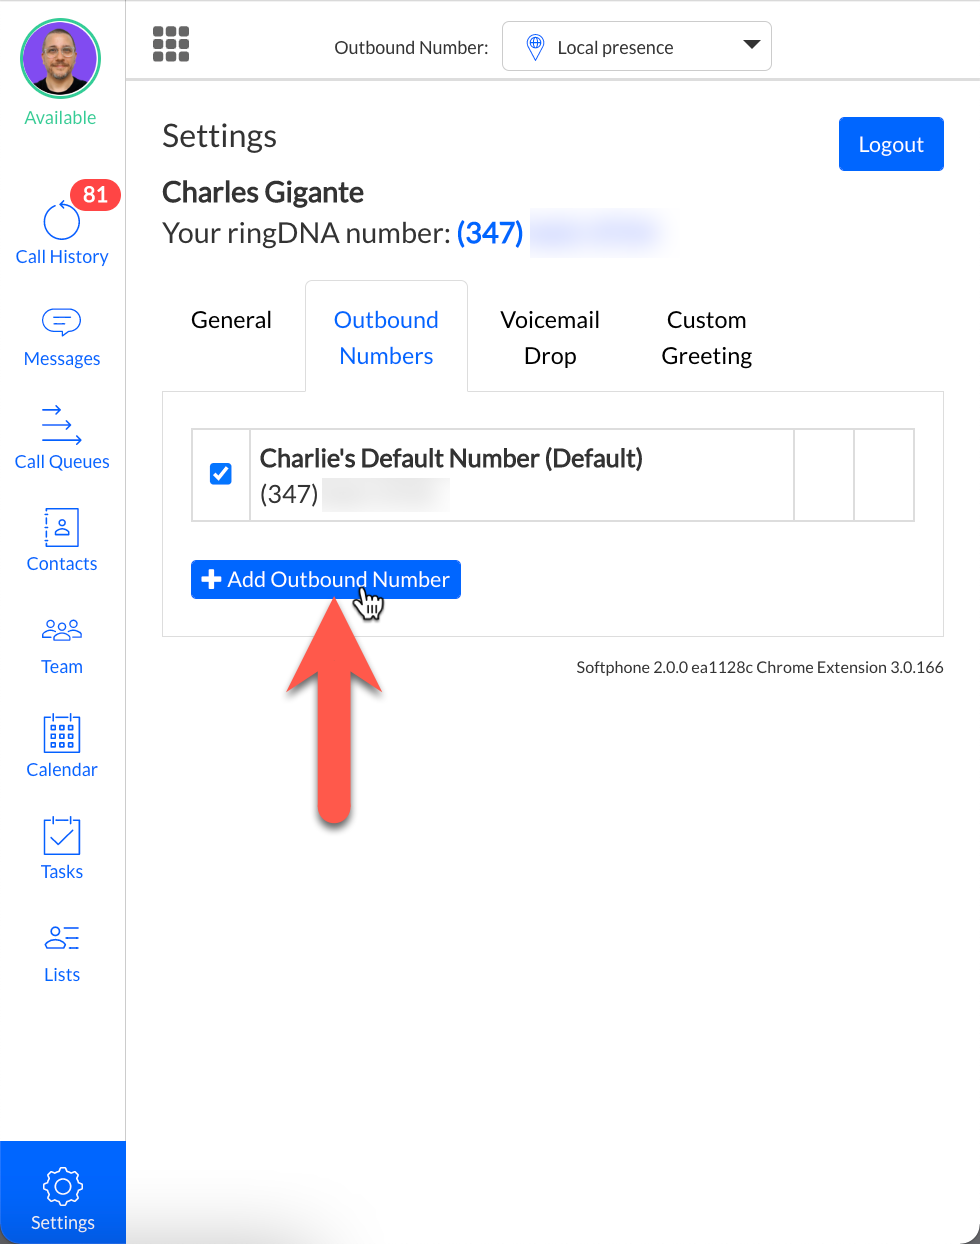The image size is (980, 1244).
Task: Click the Add Outbound Number button
Action: coord(326,580)
